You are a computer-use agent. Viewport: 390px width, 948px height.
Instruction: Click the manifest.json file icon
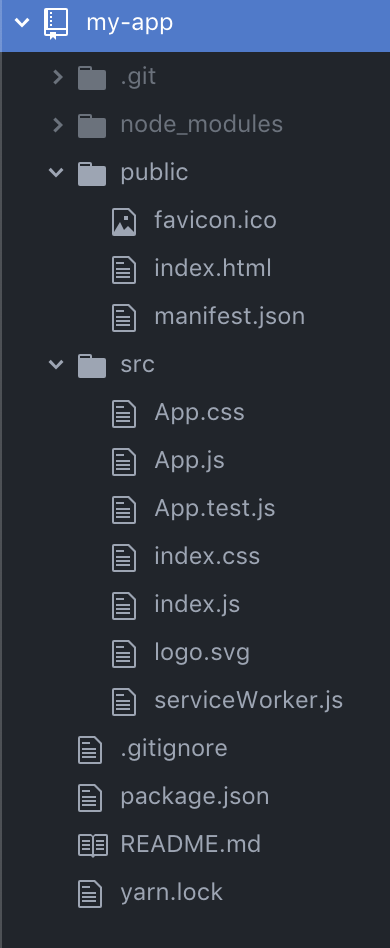(x=124, y=317)
